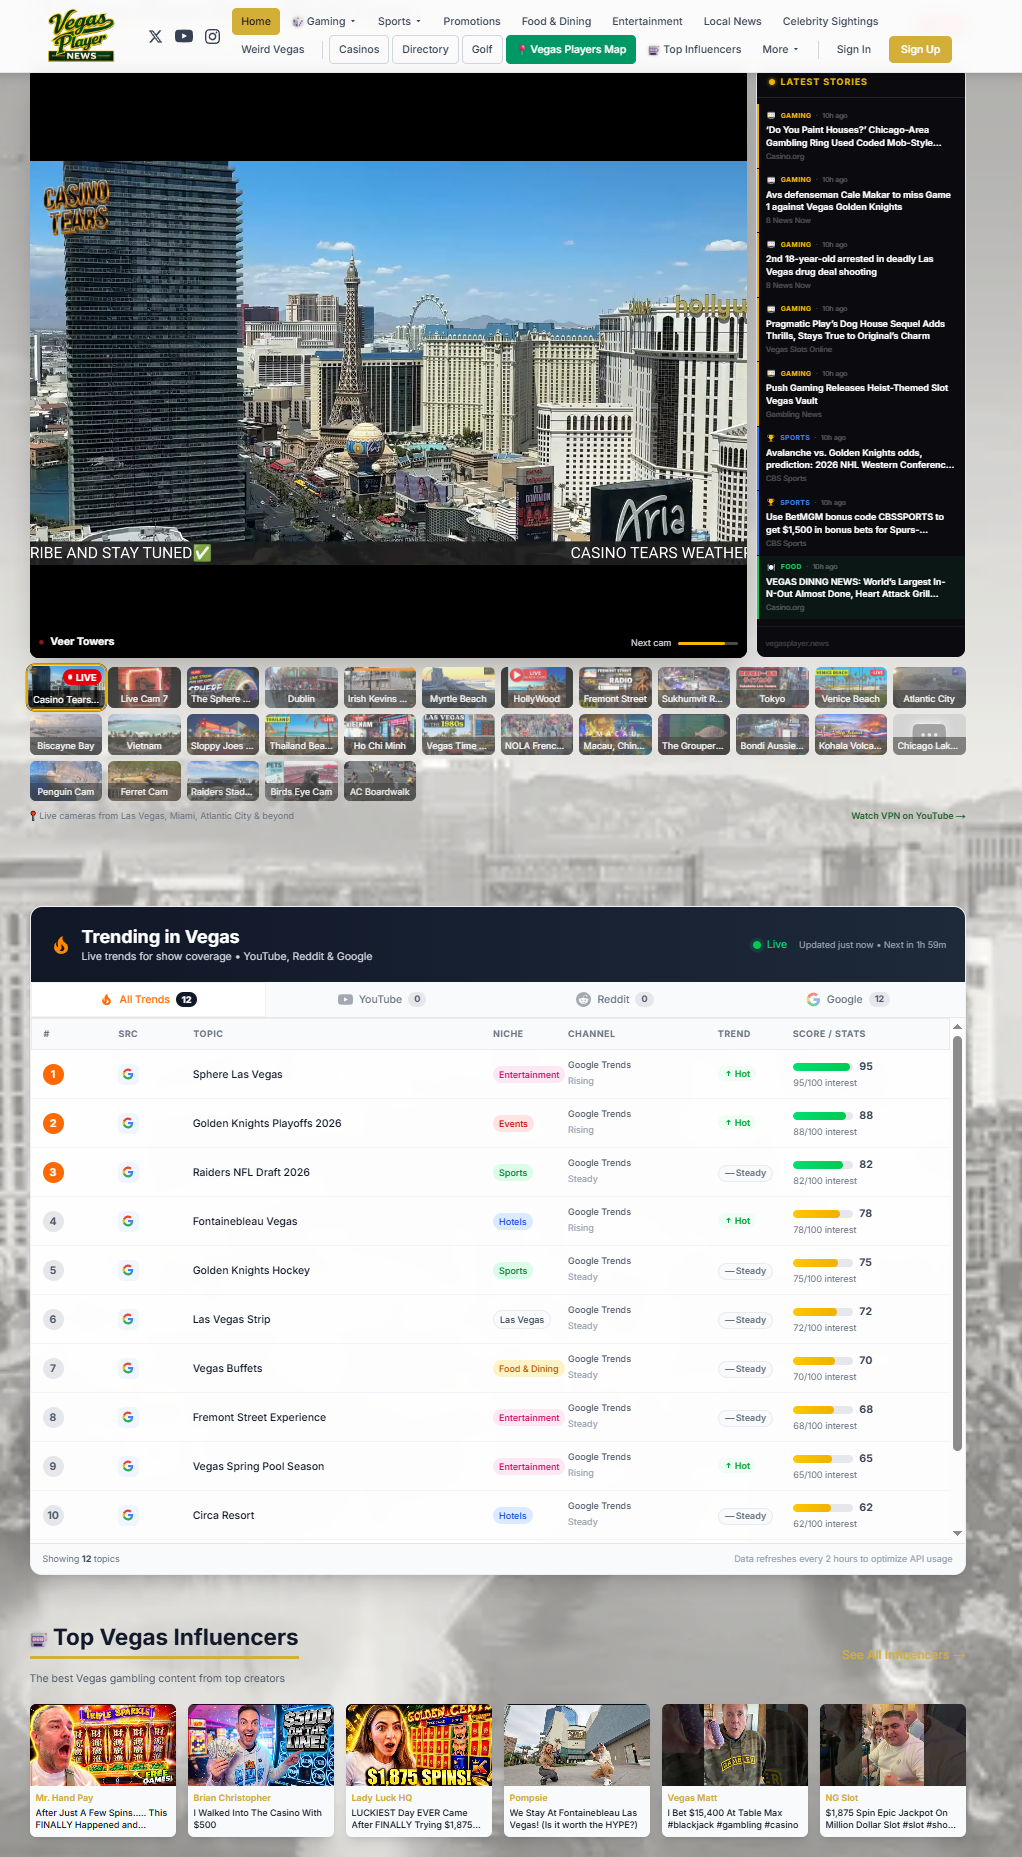
Task: Open Celebrity Sightings menu item
Action: (x=830, y=21)
